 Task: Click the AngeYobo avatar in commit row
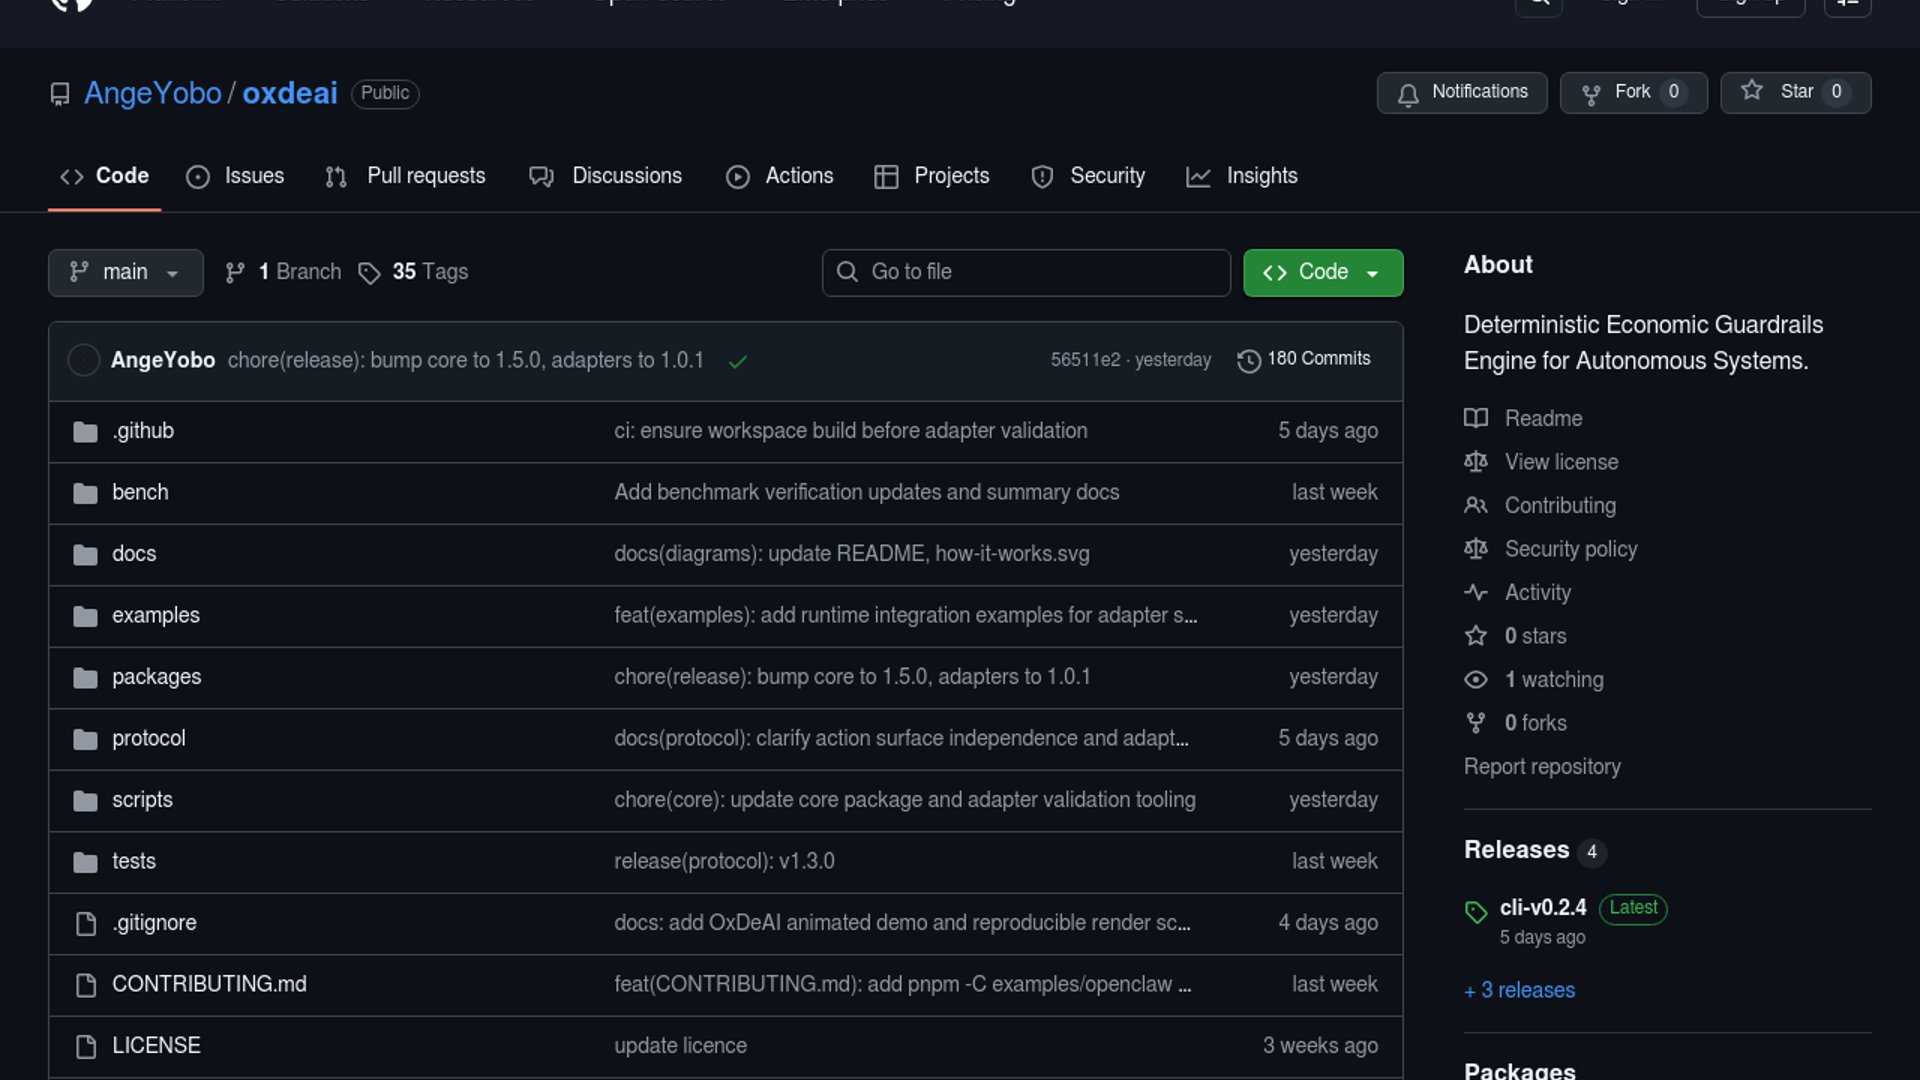[x=83, y=360]
